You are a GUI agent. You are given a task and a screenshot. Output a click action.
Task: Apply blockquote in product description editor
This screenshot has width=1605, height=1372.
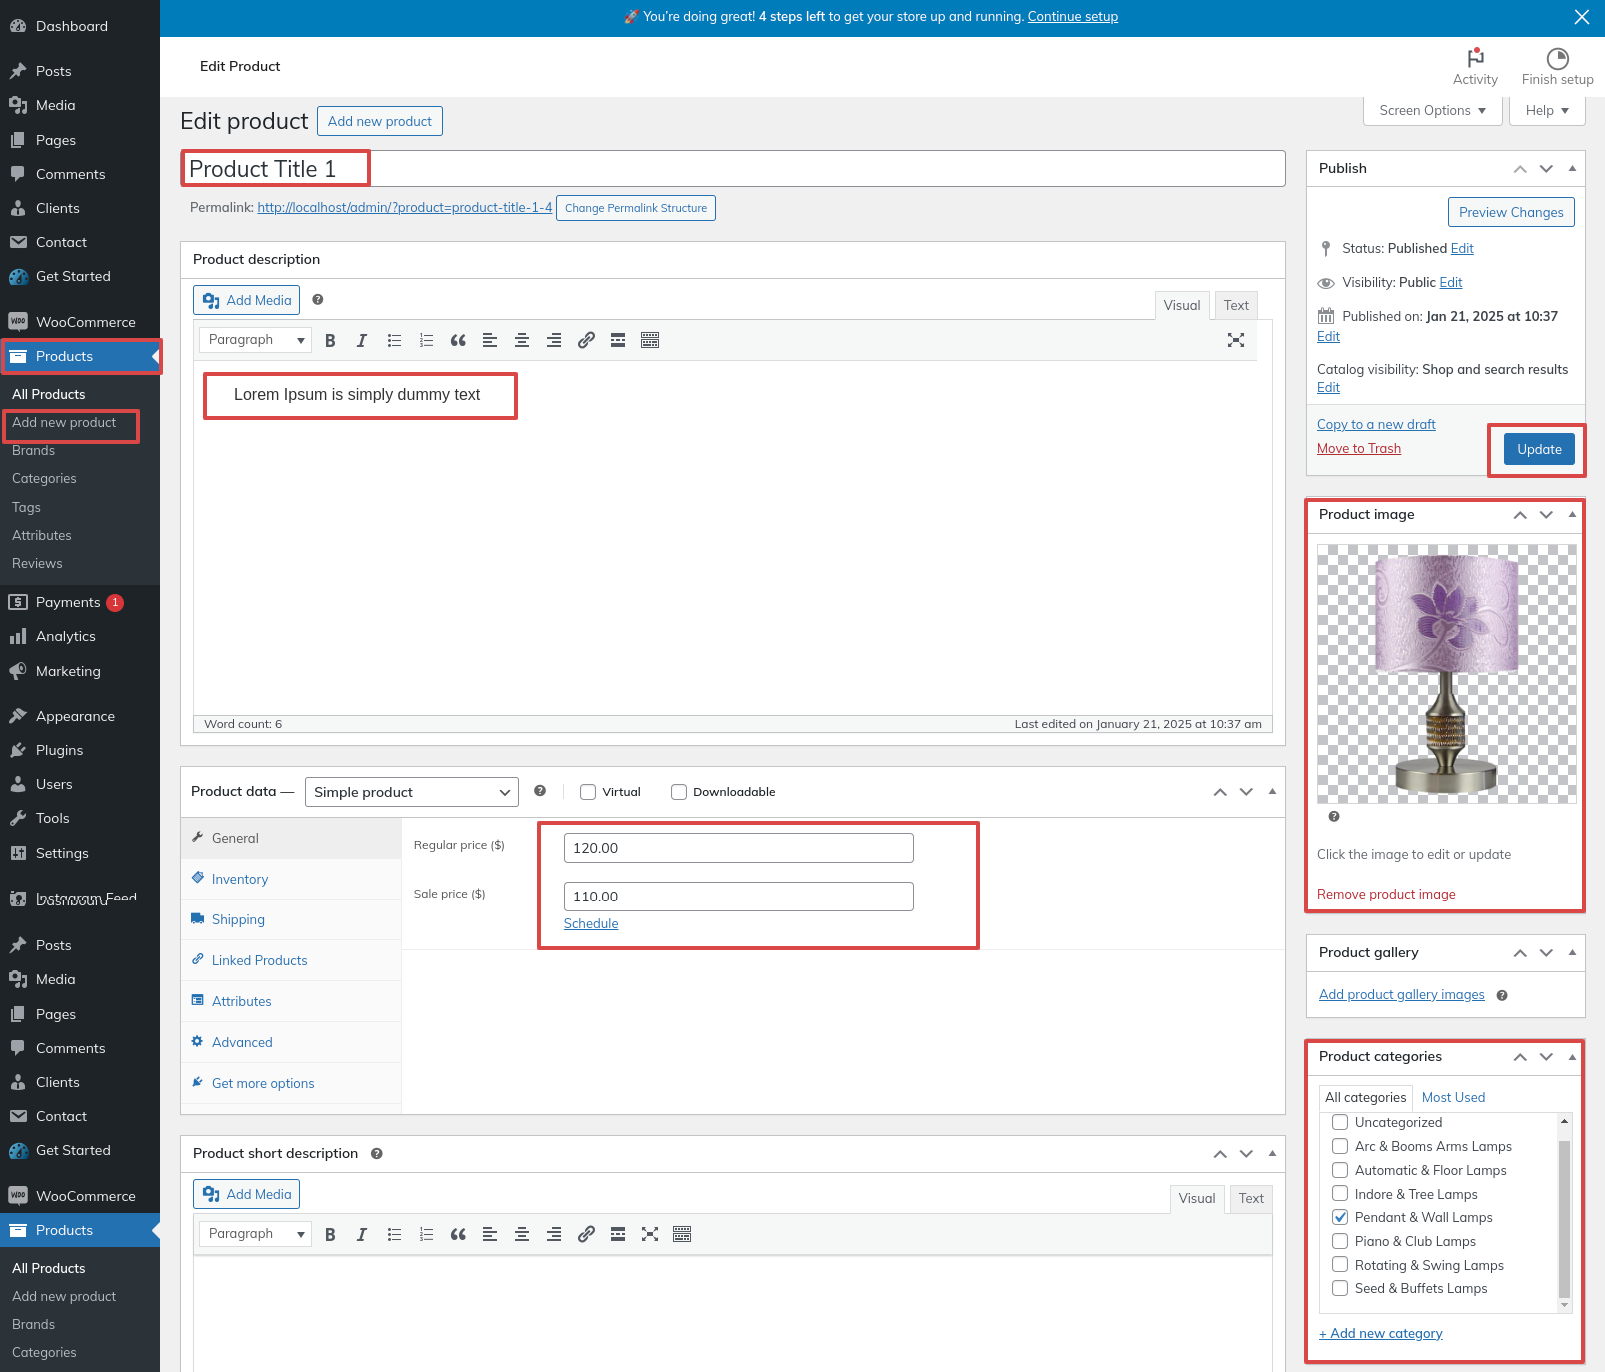(x=458, y=341)
